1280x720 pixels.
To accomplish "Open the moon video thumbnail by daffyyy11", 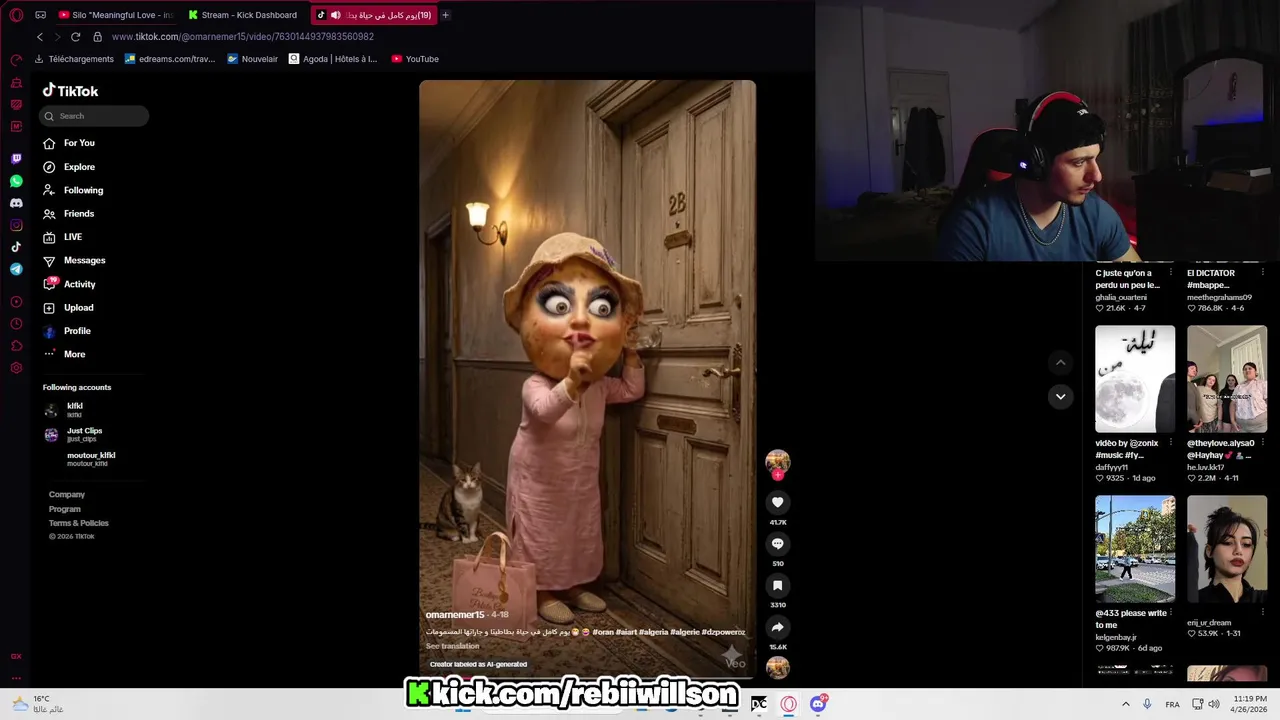I will (x=1135, y=379).
